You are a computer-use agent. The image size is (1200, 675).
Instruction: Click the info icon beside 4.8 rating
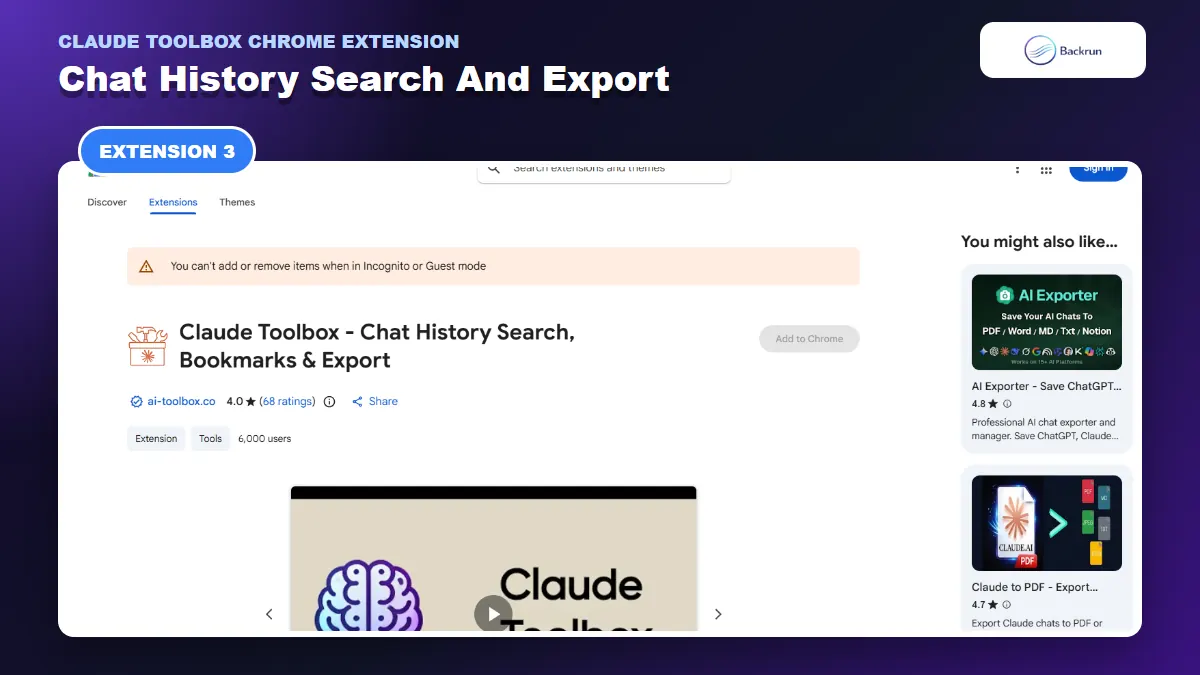coord(1007,404)
